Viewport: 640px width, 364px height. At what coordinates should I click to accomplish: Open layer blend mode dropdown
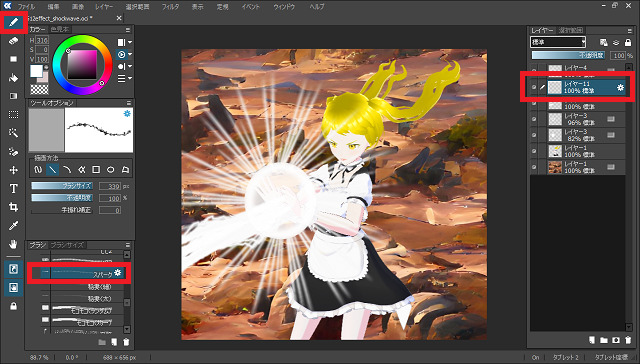(x=558, y=42)
